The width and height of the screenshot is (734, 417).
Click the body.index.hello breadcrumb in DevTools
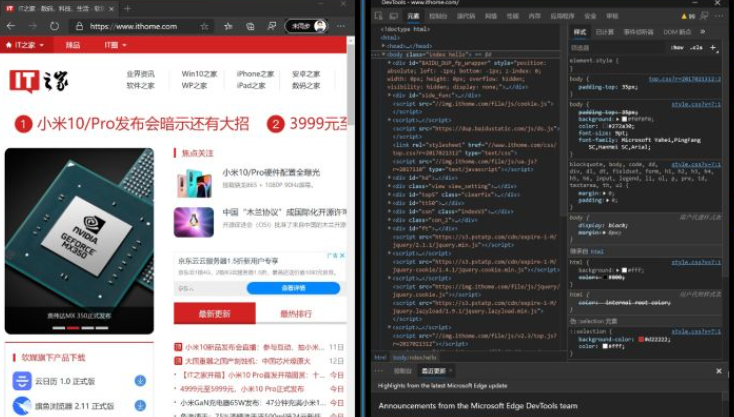point(414,358)
